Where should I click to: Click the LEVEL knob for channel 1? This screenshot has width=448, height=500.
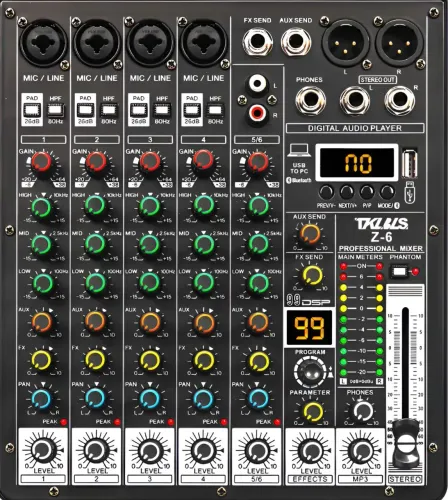(43, 451)
